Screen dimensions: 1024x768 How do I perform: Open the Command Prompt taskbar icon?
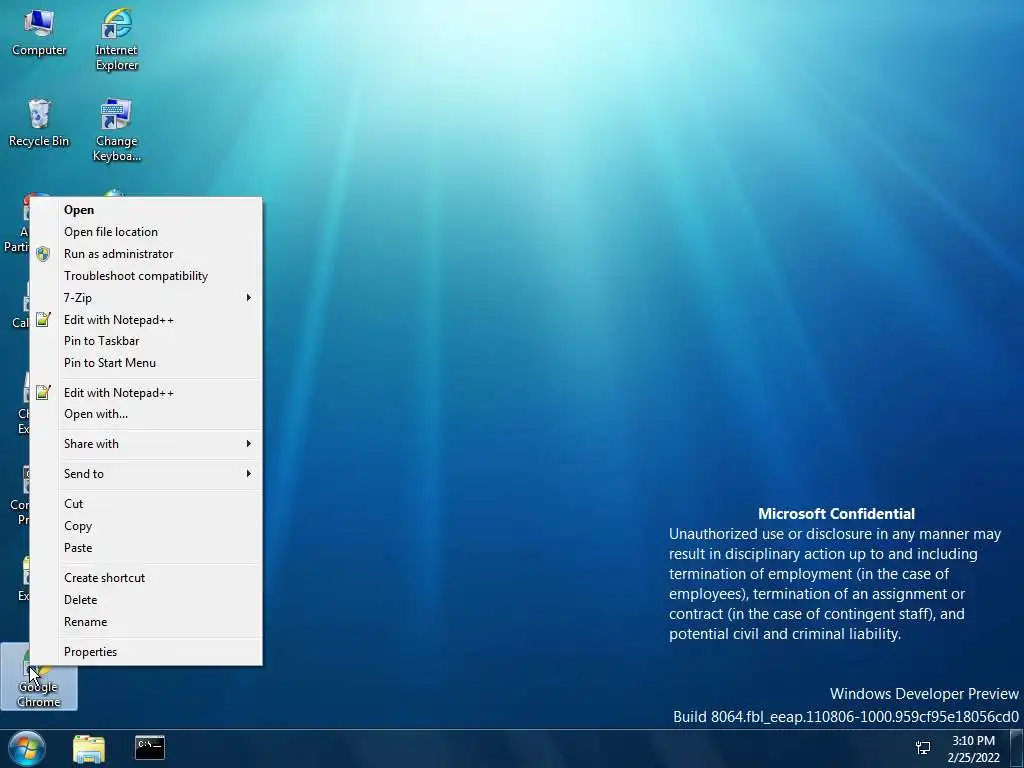point(150,748)
